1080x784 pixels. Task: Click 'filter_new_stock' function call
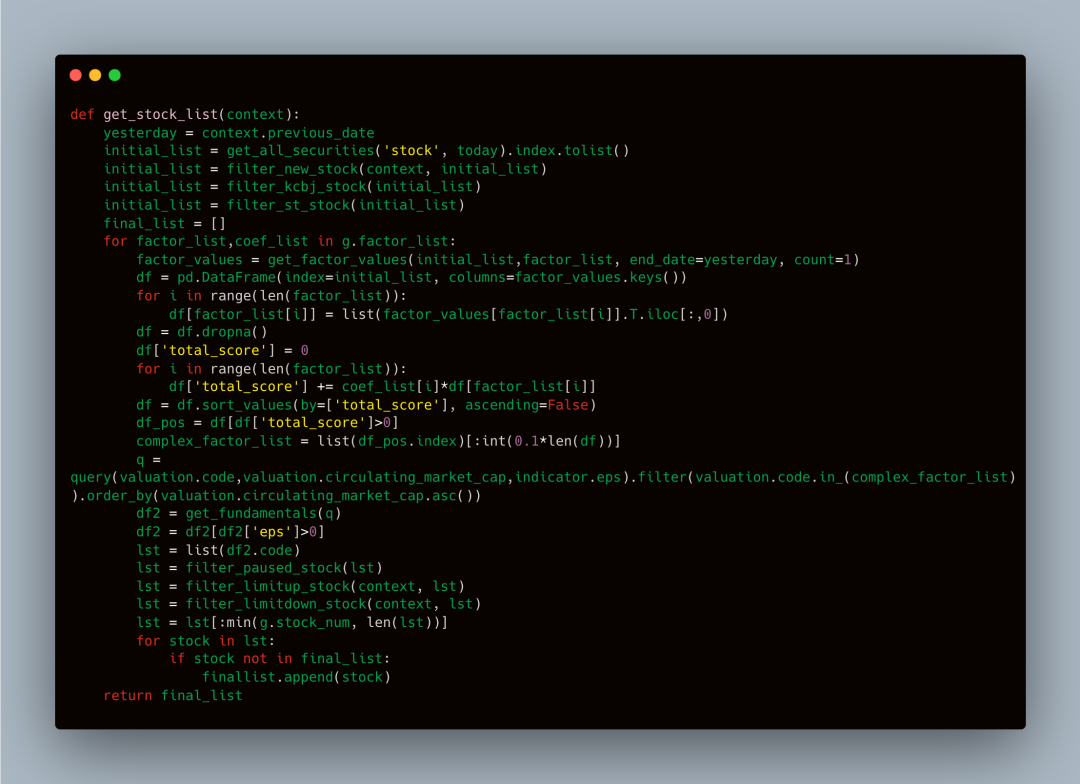click(x=292, y=169)
